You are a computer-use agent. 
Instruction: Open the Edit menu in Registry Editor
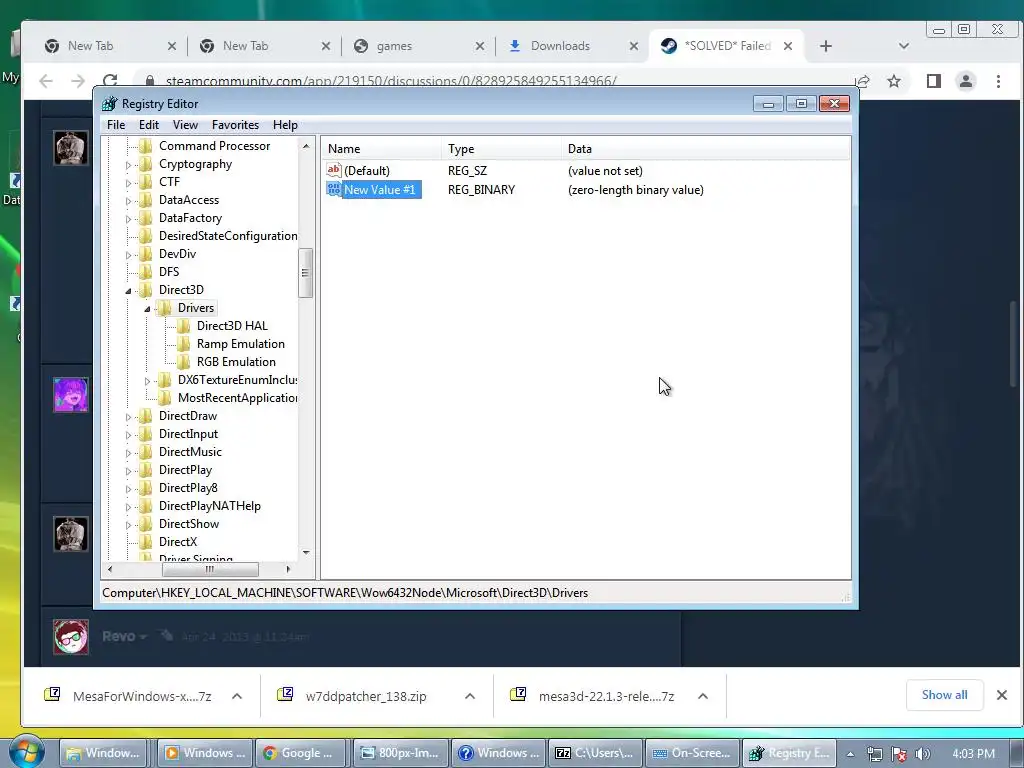(x=148, y=125)
